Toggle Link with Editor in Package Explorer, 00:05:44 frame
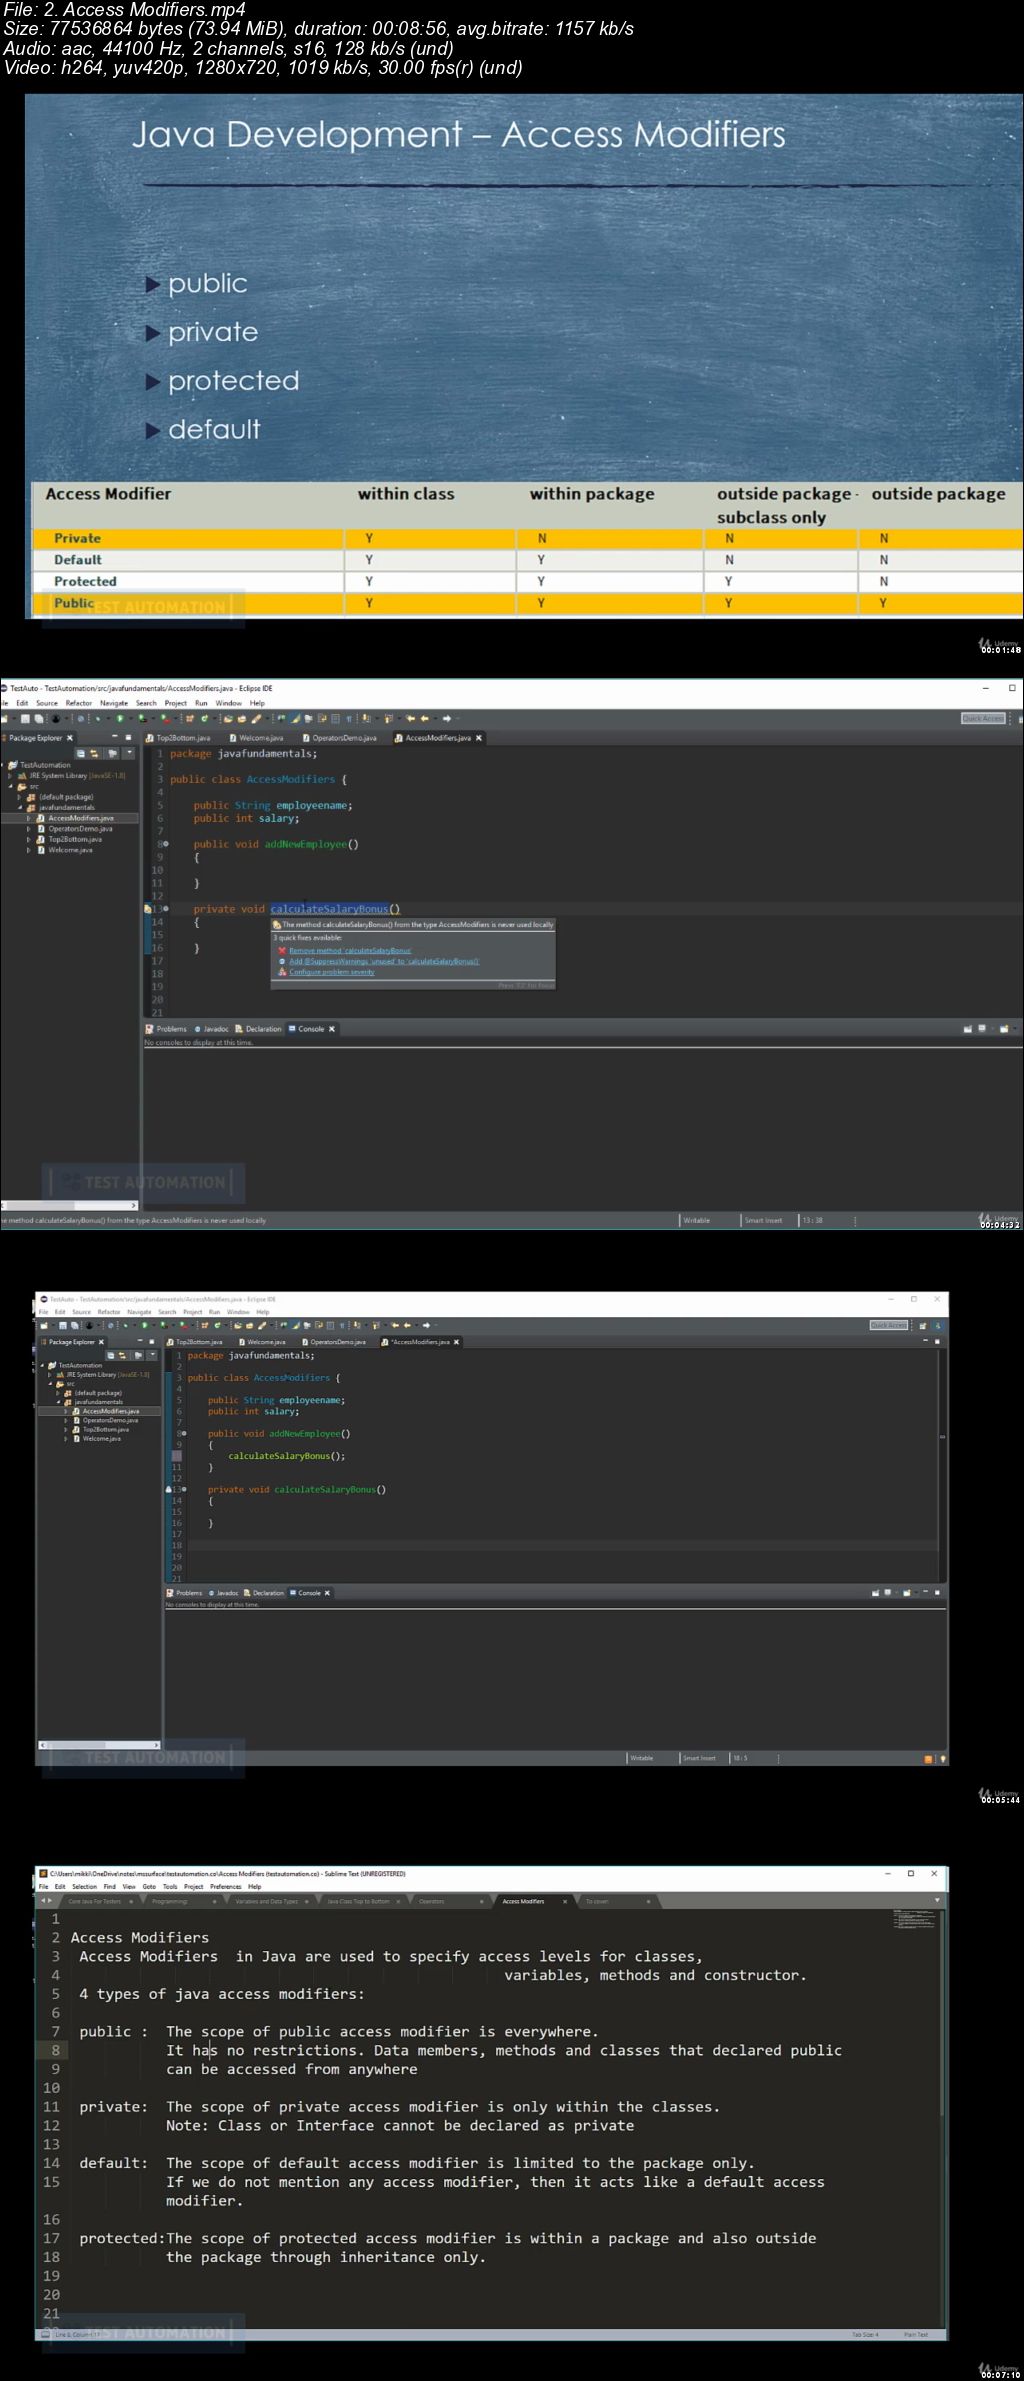The image size is (1024, 2381). coord(123,1355)
